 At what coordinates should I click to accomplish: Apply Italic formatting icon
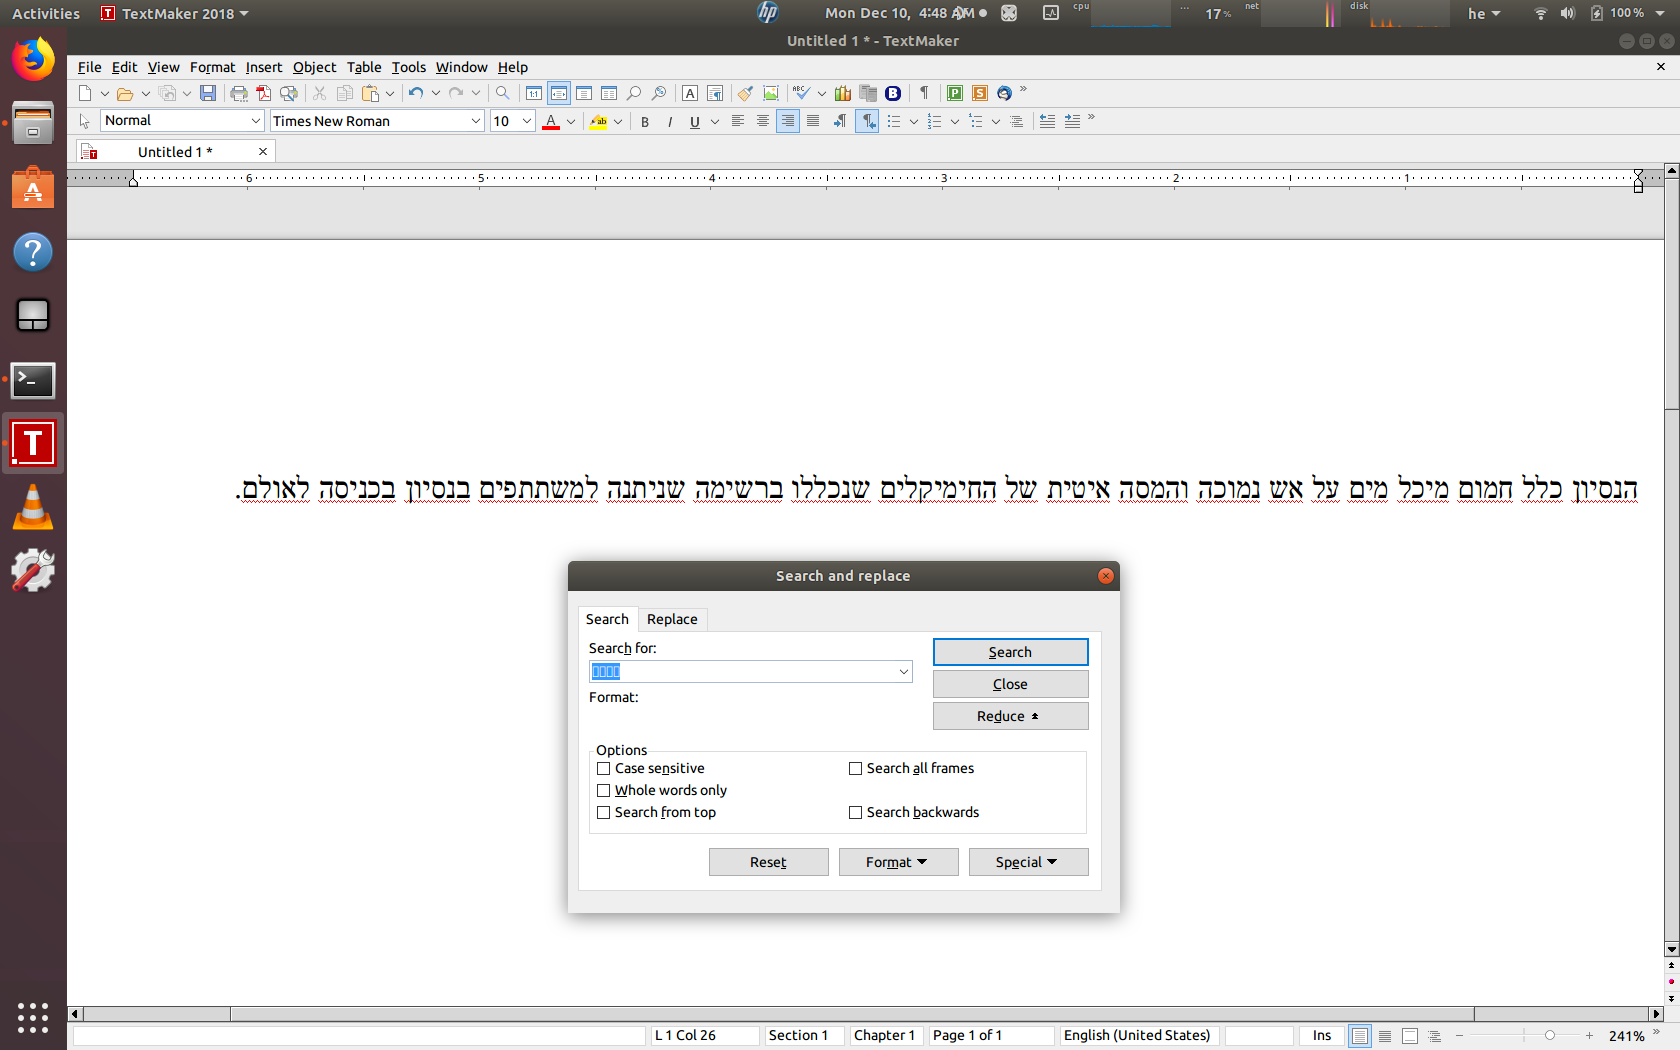coord(670,122)
